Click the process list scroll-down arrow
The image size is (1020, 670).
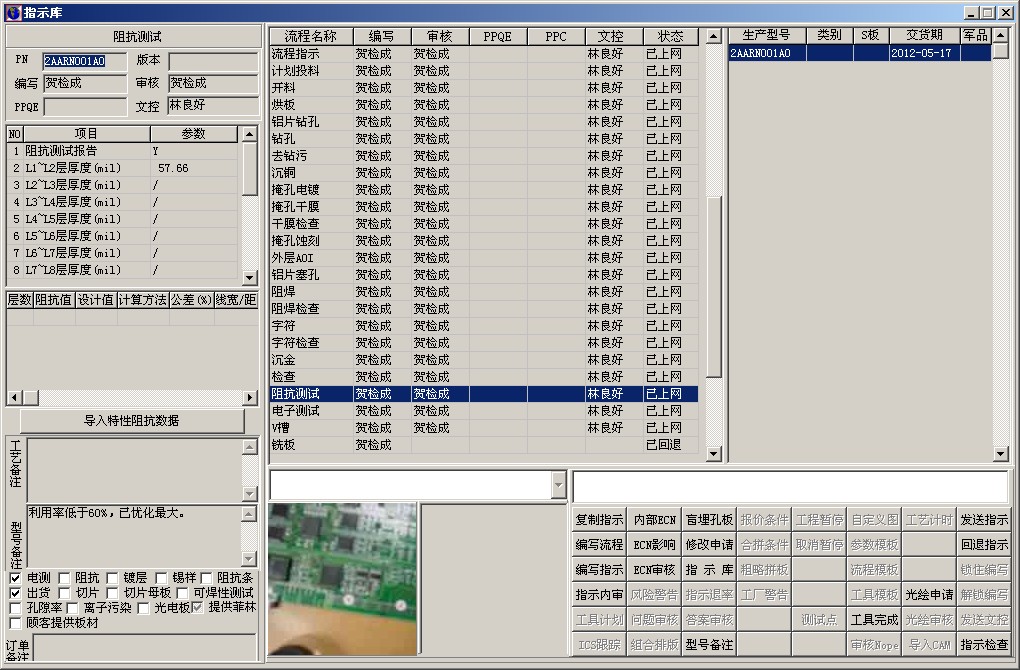pyautogui.click(x=714, y=454)
